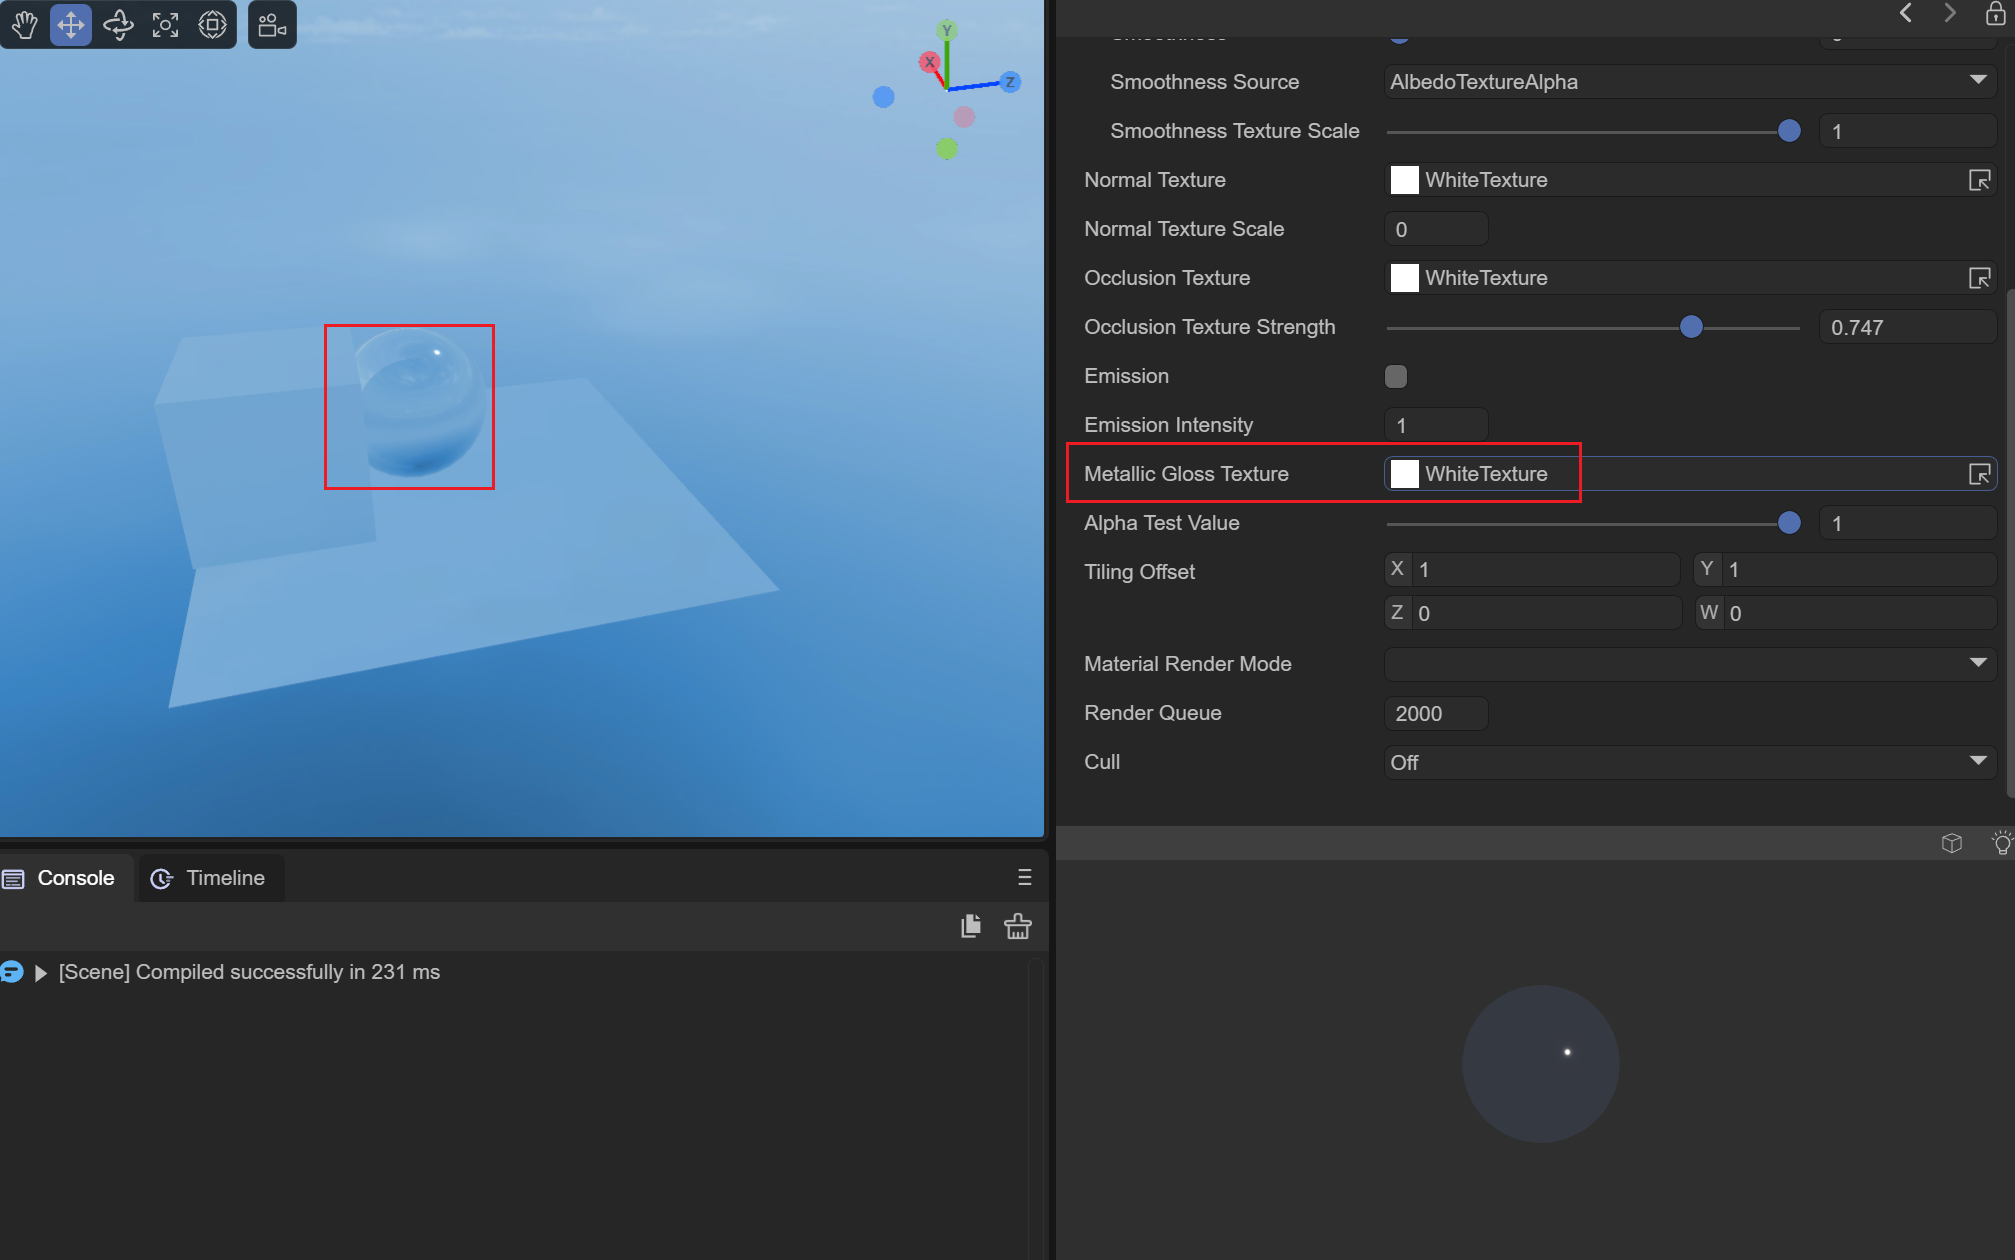Click the preview light bulb icon
Image resolution: width=2015 pixels, height=1260 pixels.
coord(2001,843)
